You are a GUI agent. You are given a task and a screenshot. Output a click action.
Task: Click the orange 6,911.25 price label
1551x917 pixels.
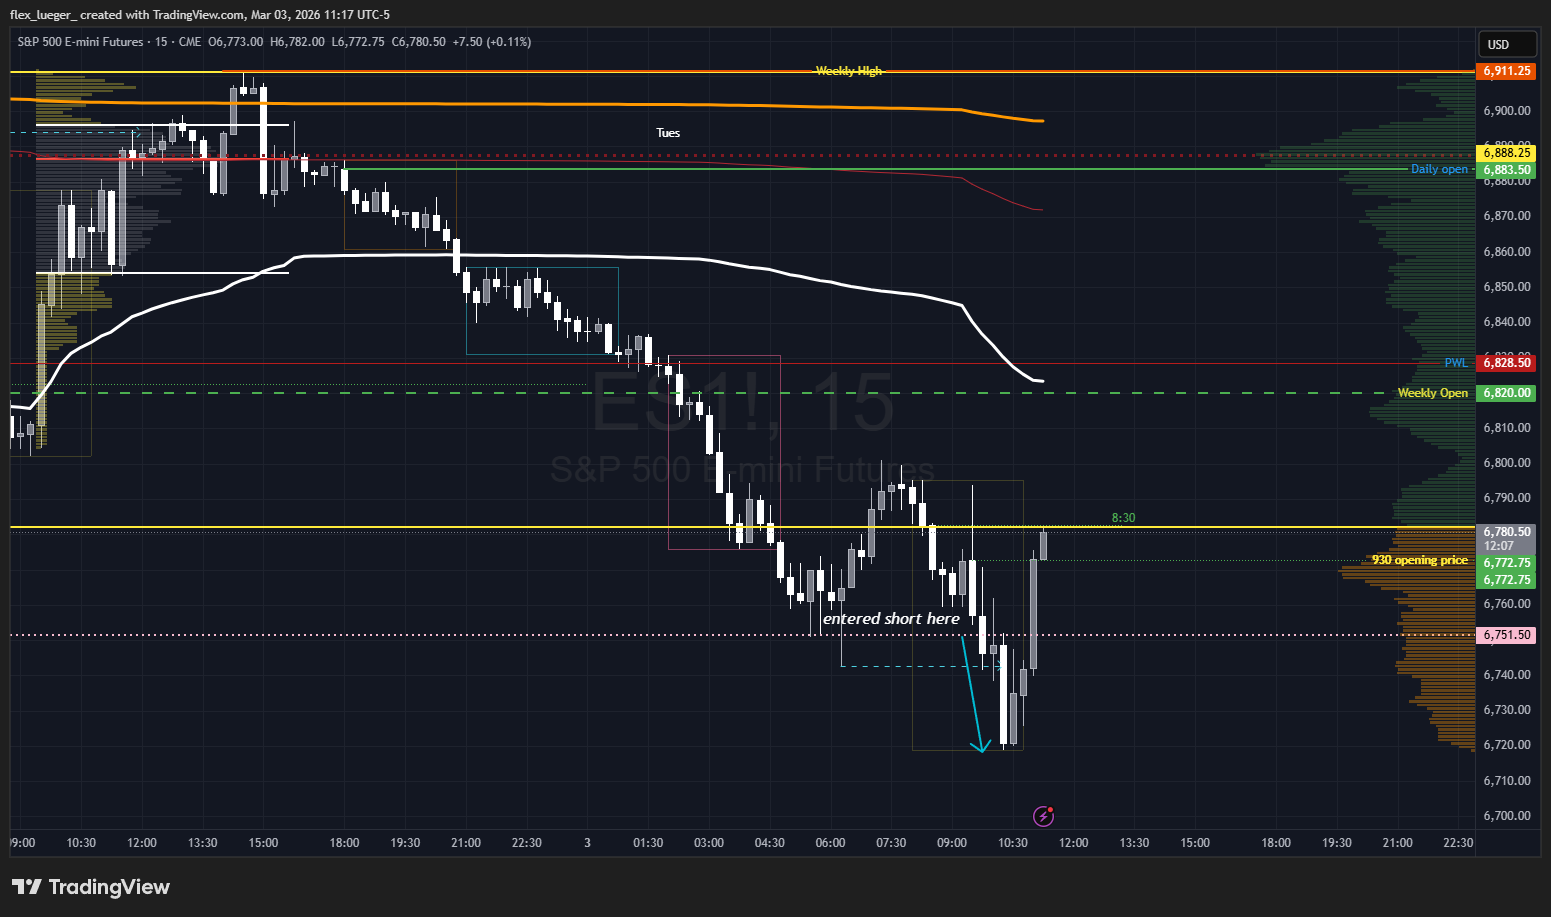[x=1506, y=71]
